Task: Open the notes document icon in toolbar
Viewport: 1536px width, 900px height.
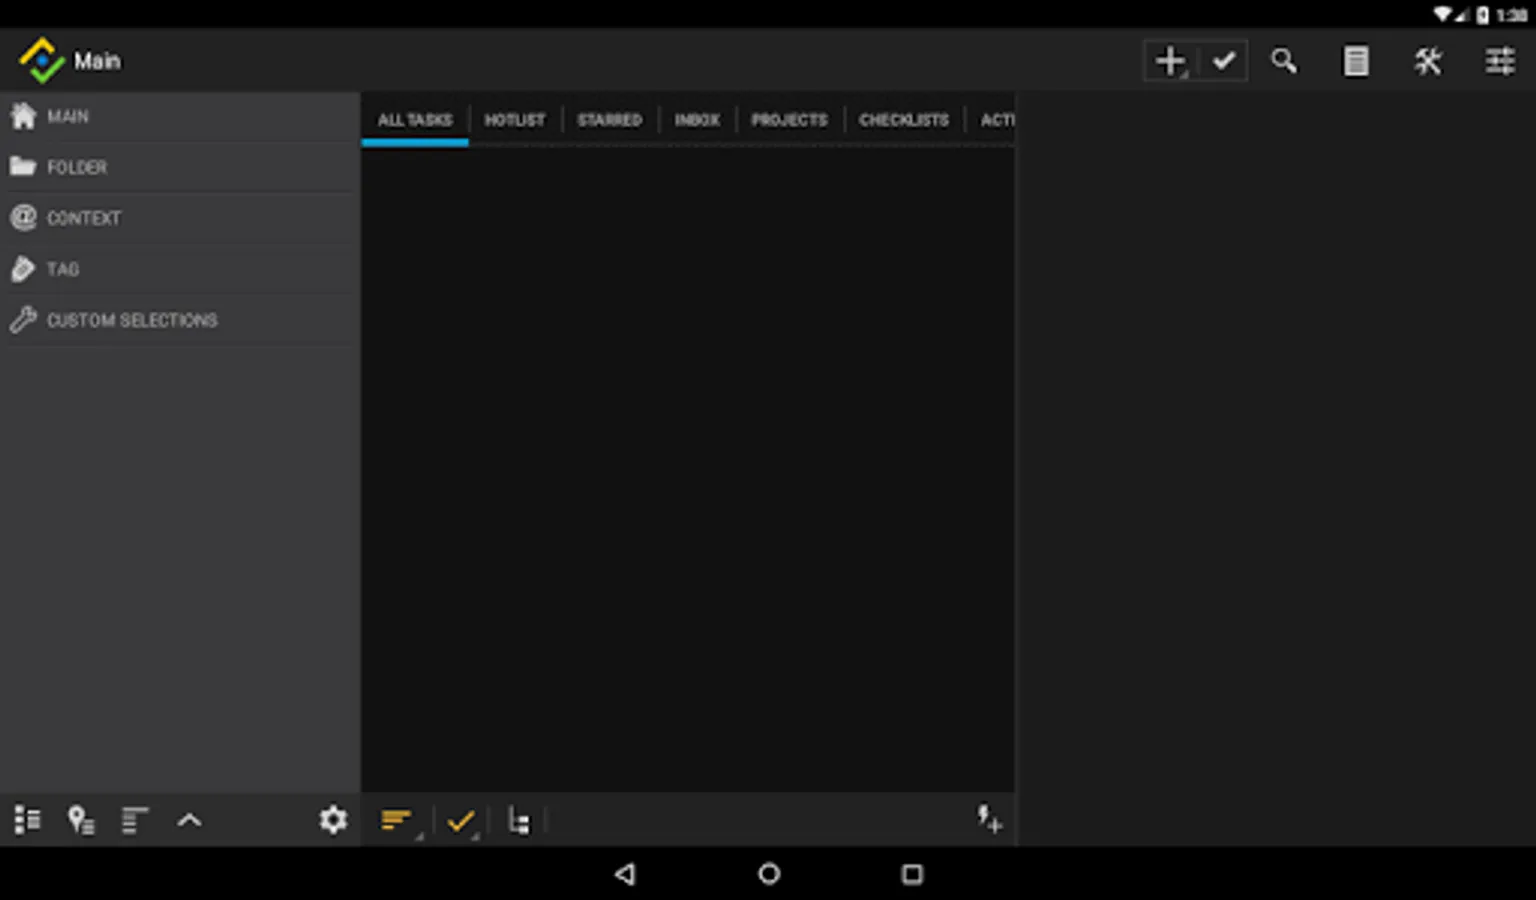Action: pyautogui.click(x=1356, y=61)
